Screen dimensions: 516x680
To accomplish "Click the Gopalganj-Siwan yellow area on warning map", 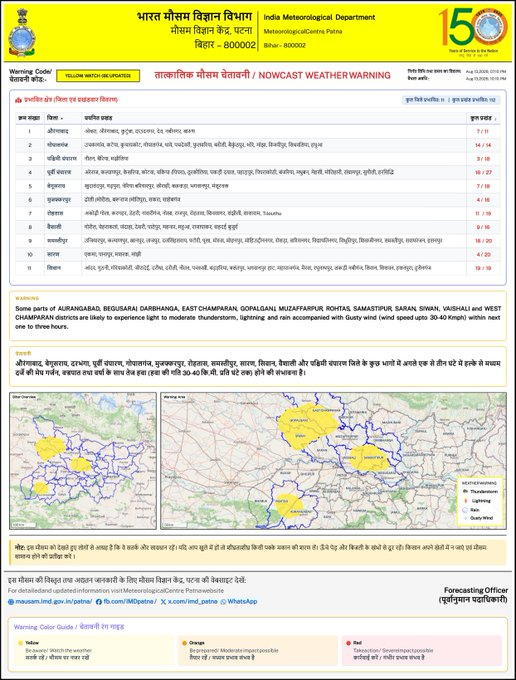I will 307,426.
